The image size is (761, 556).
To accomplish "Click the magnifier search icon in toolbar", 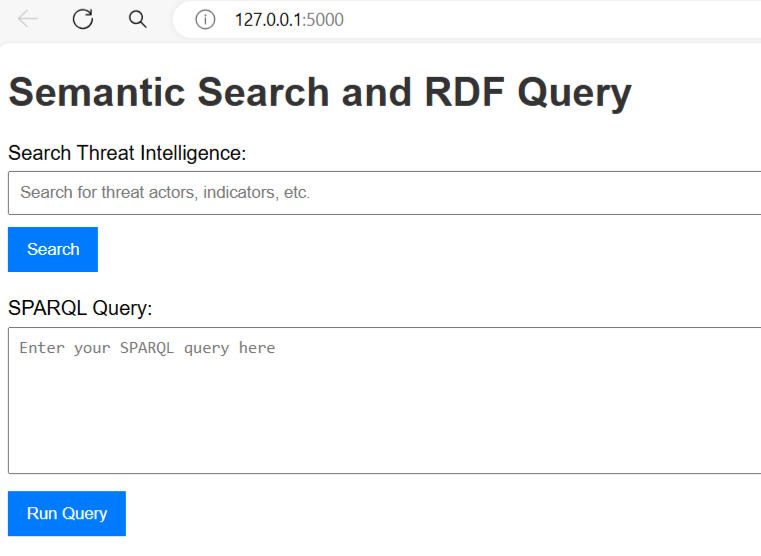I will click(137, 19).
